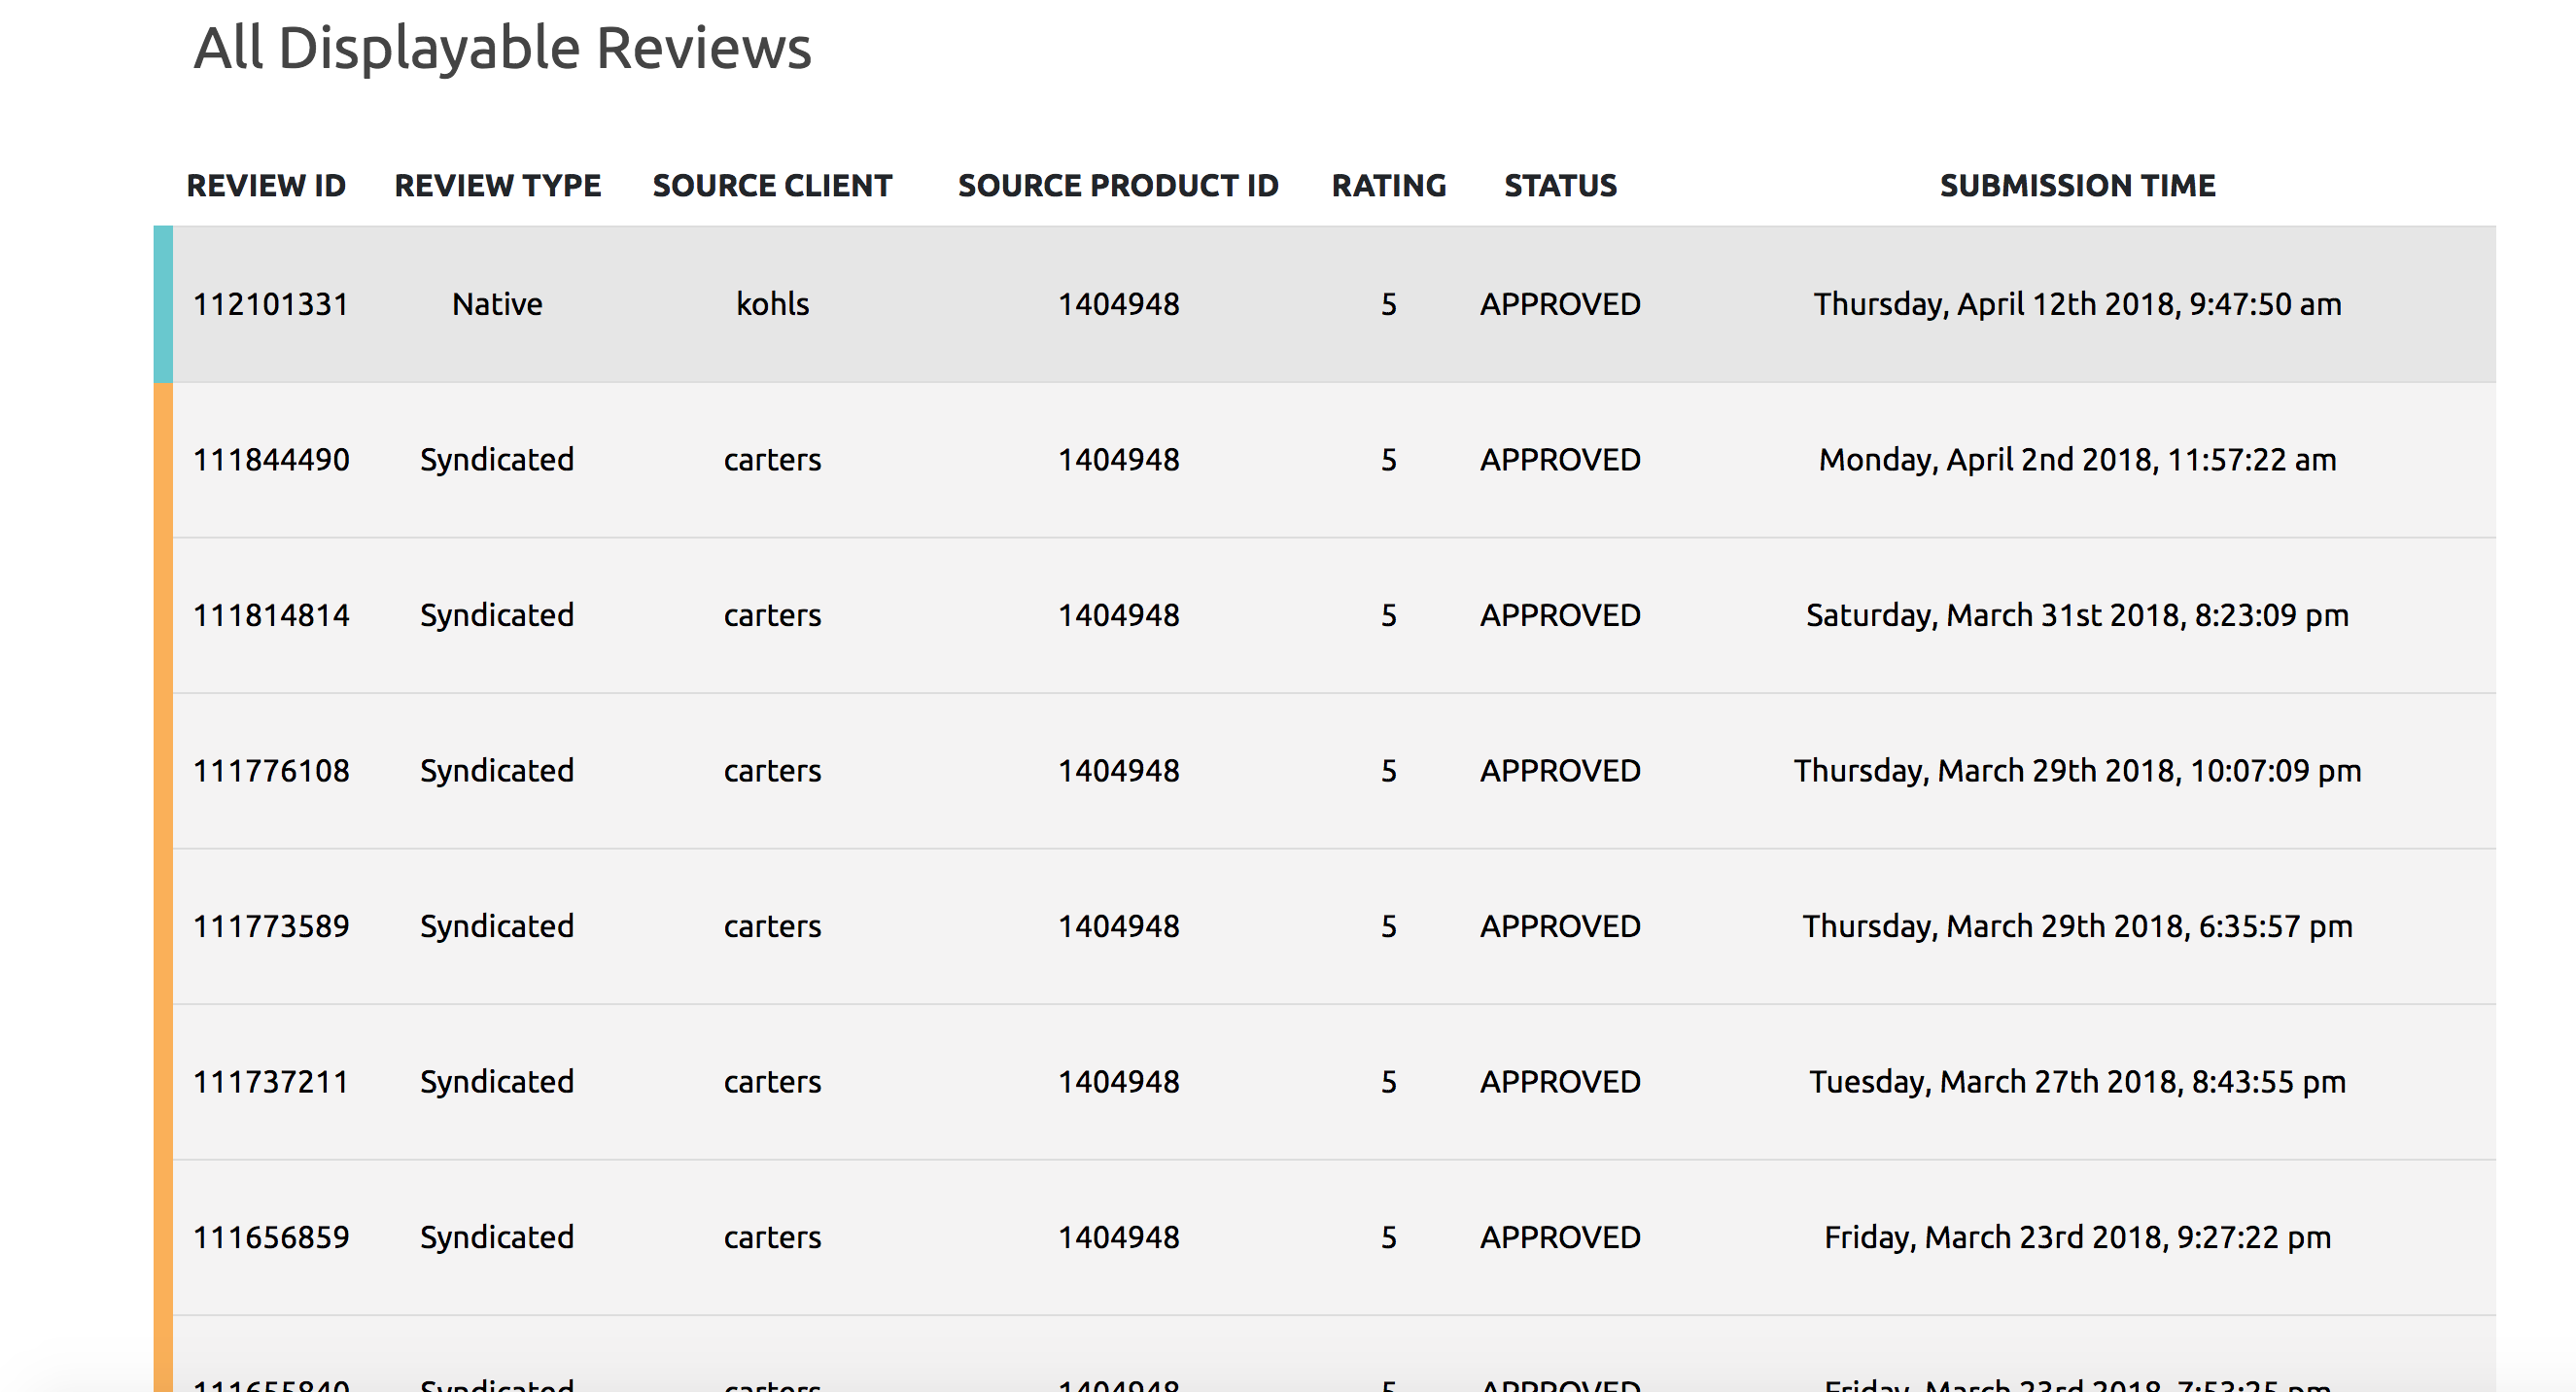Sort by the REVIEW ID column header
Image resolution: width=2576 pixels, height=1392 pixels.
(x=266, y=186)
